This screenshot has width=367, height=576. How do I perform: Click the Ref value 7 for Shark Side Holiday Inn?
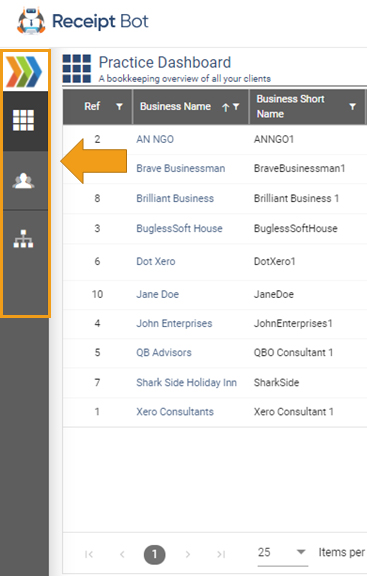pos(97,382)
